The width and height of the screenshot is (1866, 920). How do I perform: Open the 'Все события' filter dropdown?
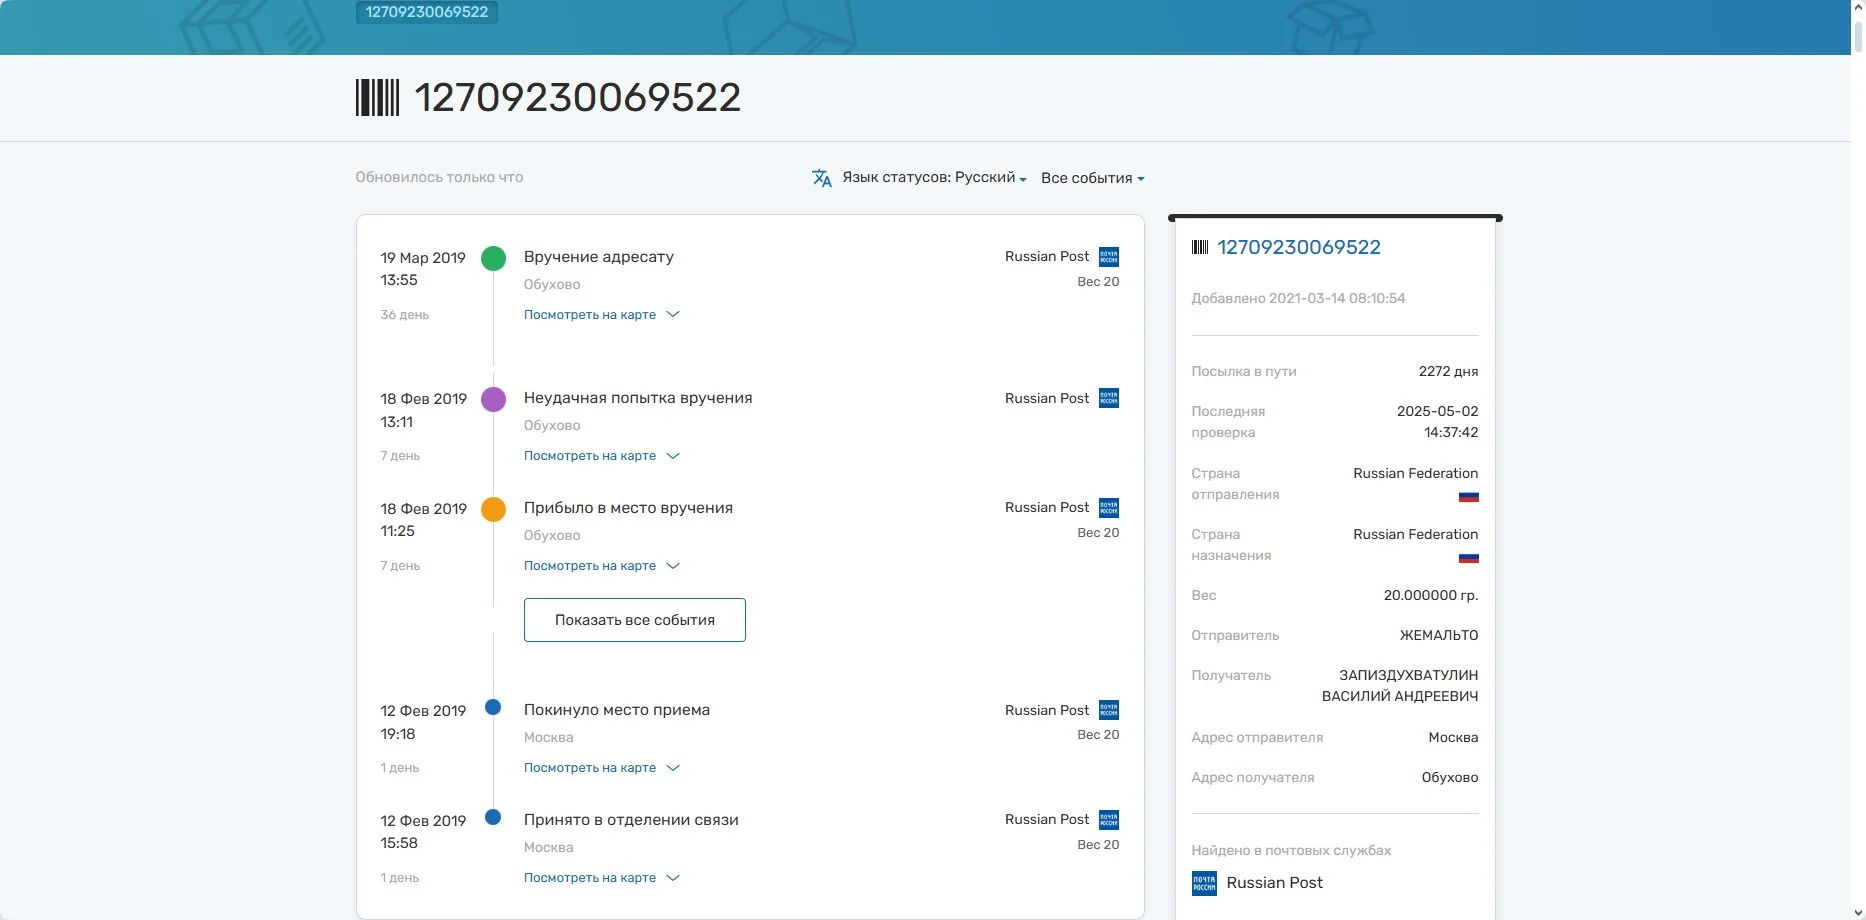coord(1092,178)
